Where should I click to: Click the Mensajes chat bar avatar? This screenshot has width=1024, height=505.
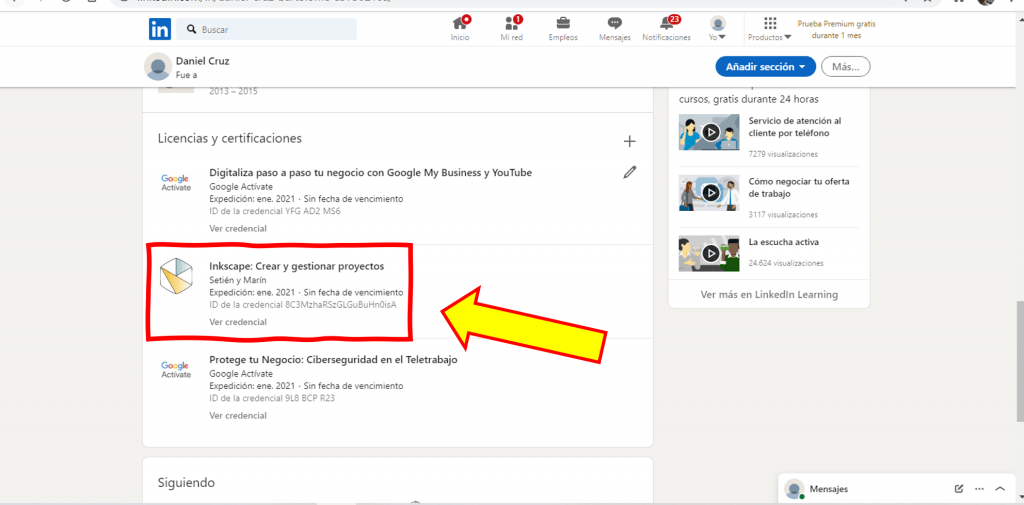(x=794, y=489)
